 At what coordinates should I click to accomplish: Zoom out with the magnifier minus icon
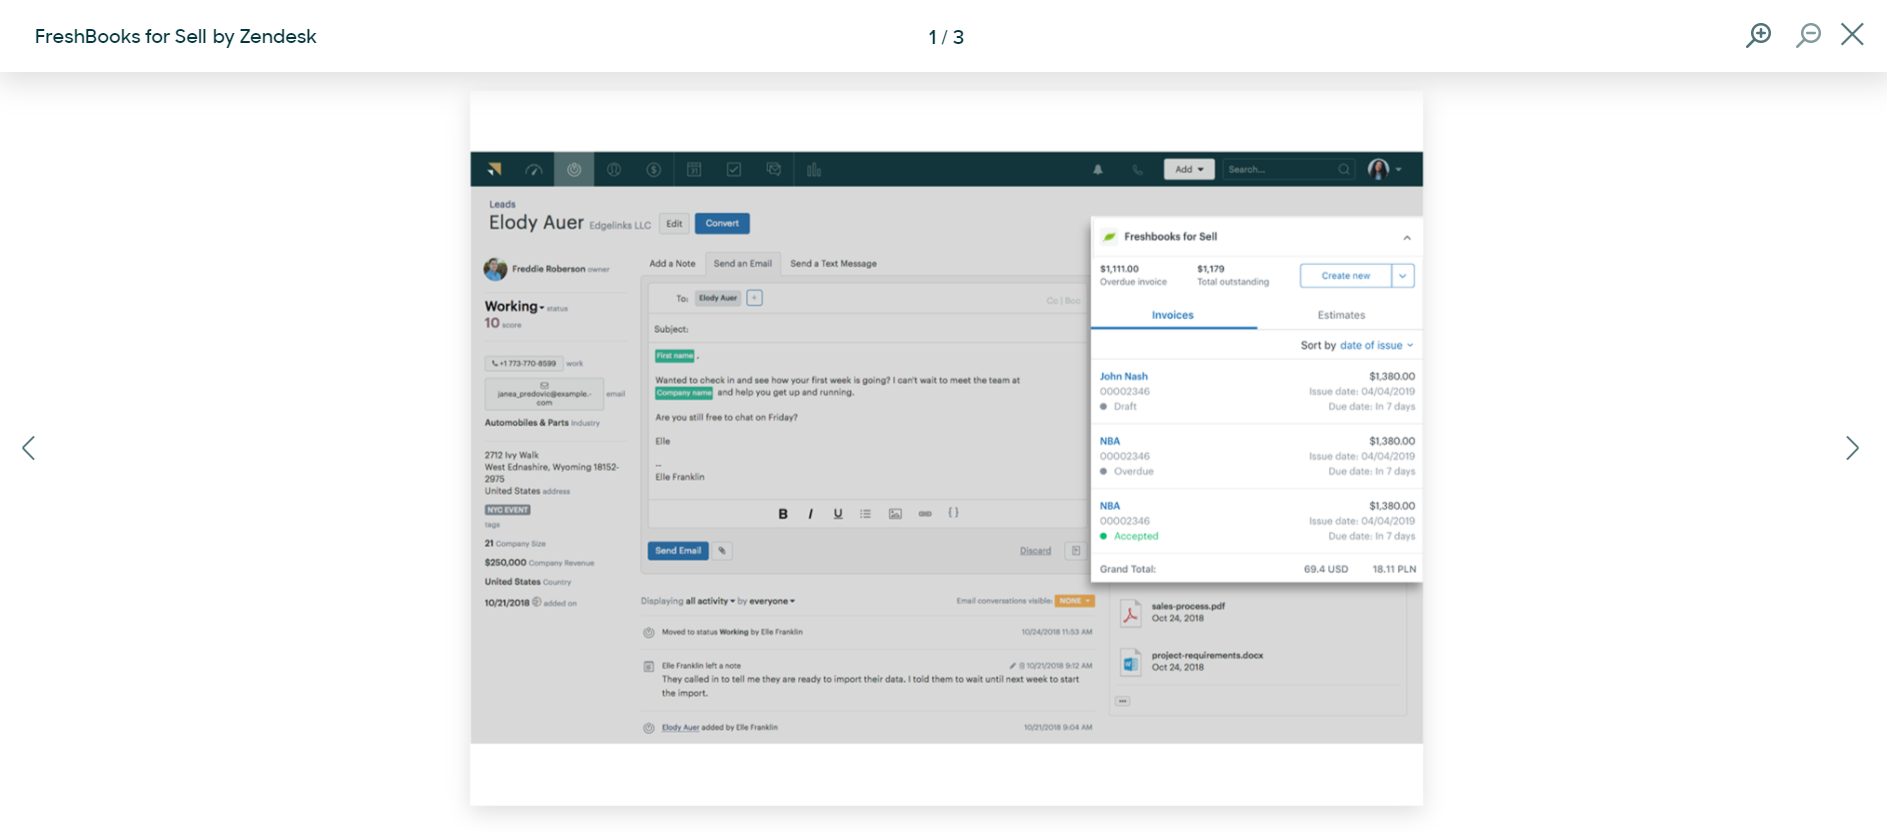pyautogui.click(x=1808, y=35)
